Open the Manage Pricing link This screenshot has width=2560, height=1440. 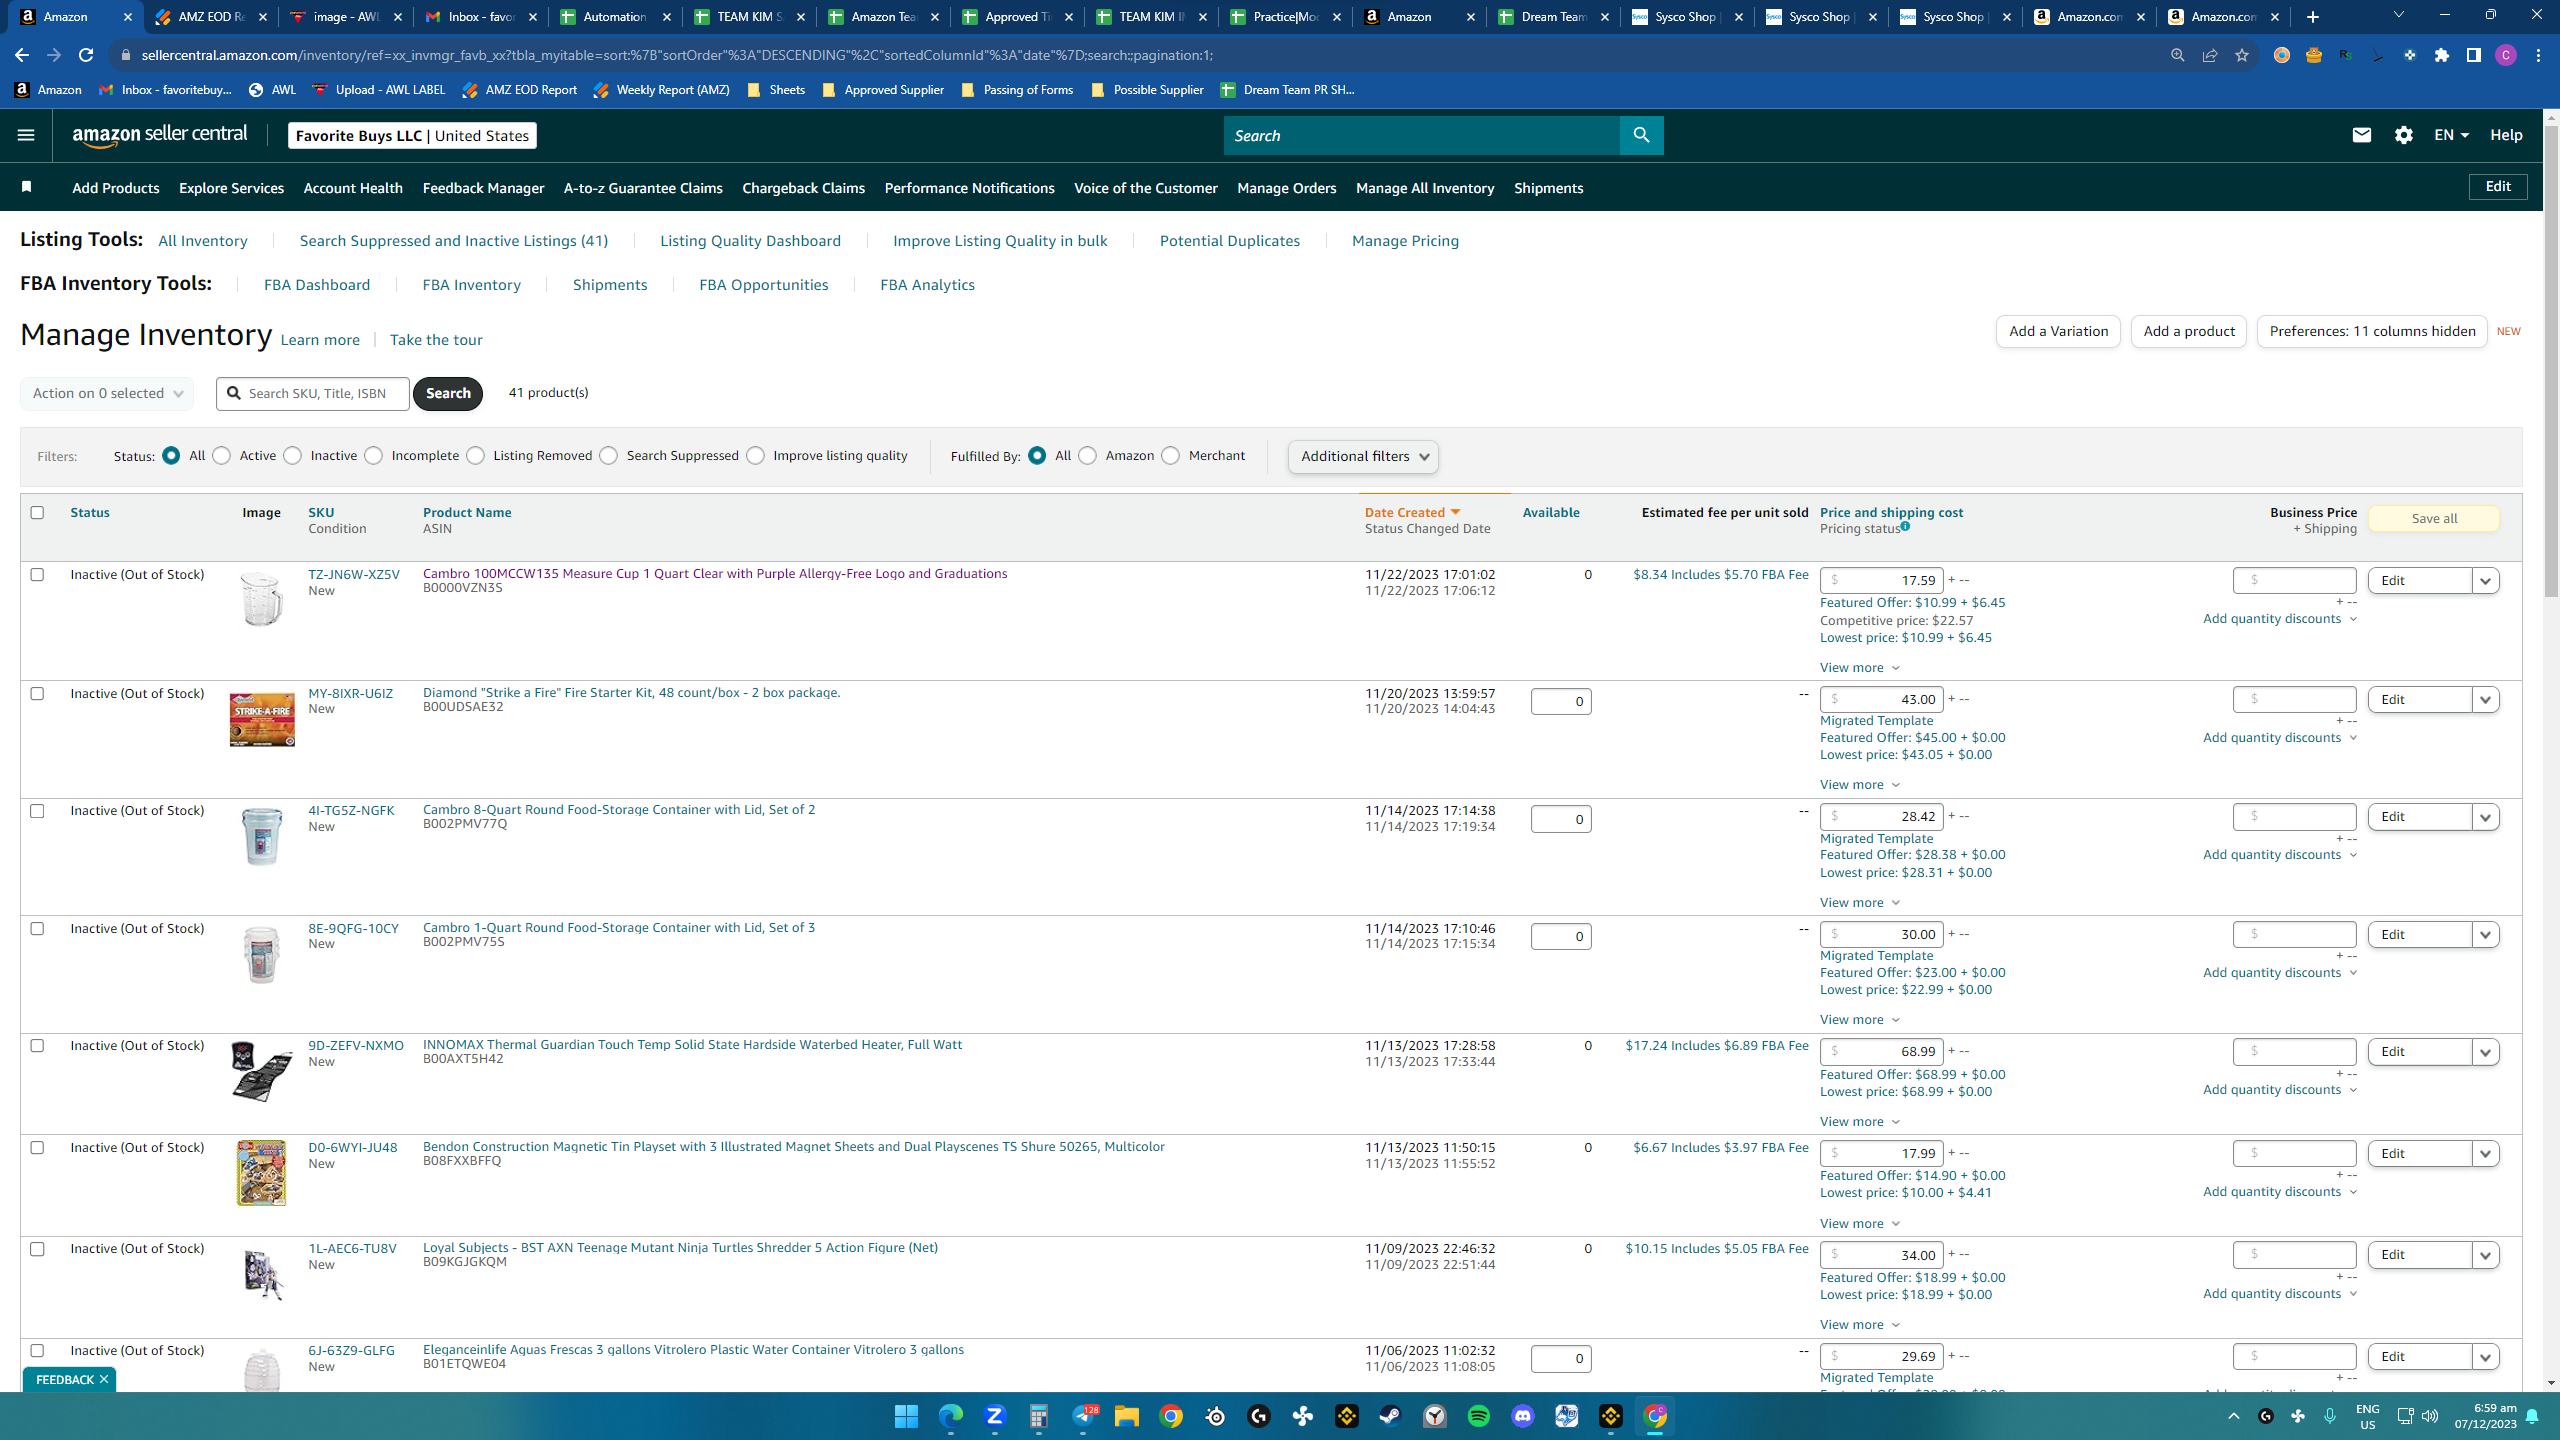click(1405, 241)
